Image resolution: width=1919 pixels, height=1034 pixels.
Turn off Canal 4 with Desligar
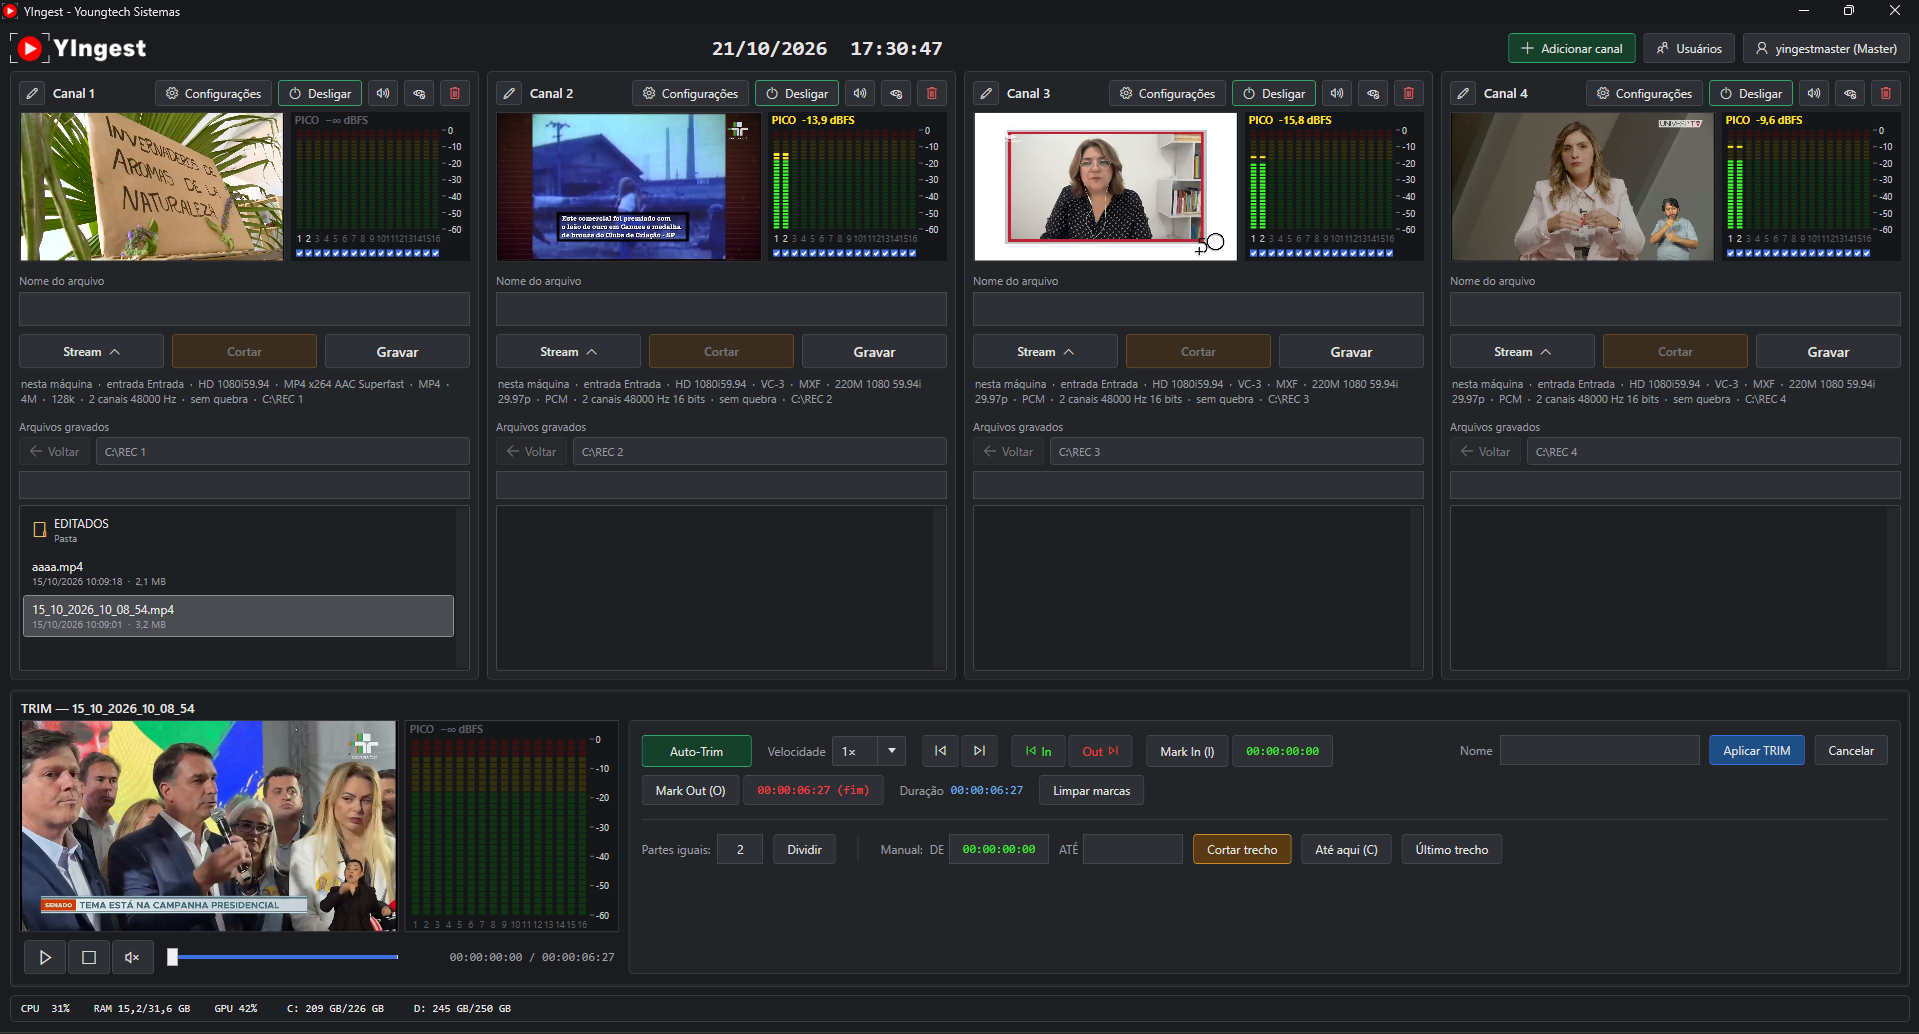pos(1751,93)
